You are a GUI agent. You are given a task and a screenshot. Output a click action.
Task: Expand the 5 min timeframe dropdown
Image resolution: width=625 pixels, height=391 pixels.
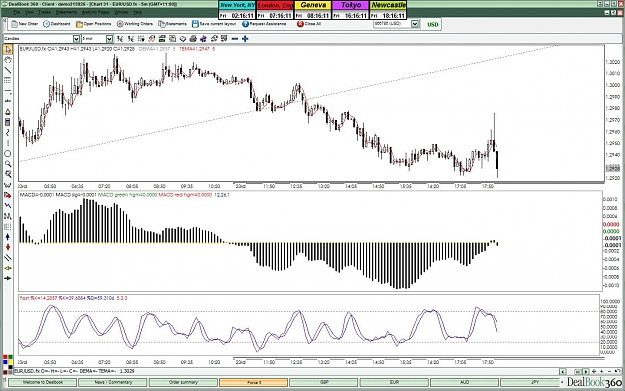(109, 39)
